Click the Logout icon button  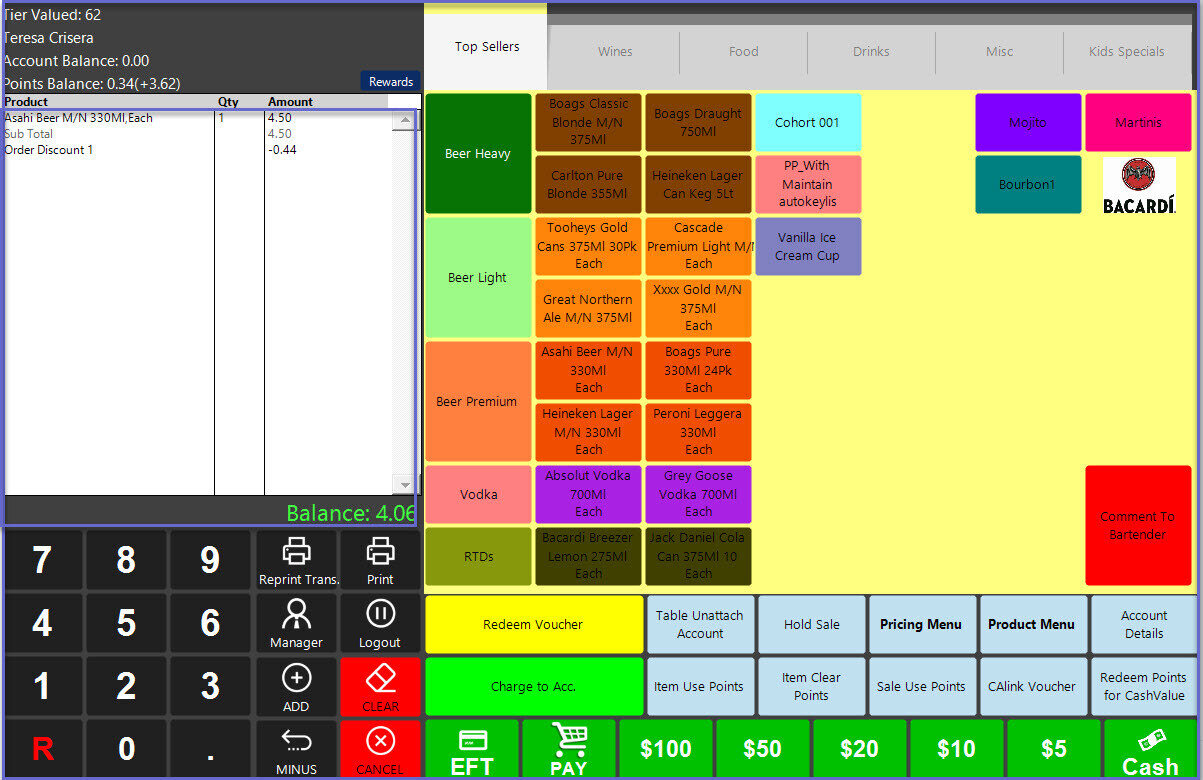[x=380, y=613]
